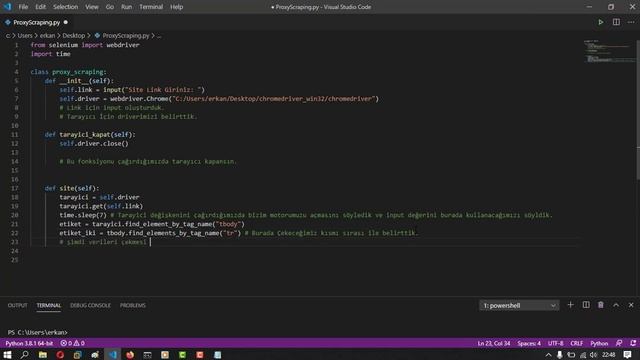Run the Python file with play button
This screenshot has height=360, width=640.
(x=600, y=22)
